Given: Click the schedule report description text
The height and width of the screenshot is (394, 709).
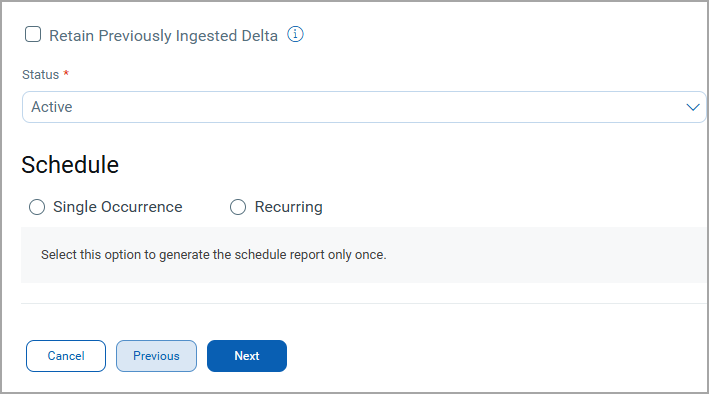Looking at the screenshot, I should pyautogui.click(x=213, y=255).
